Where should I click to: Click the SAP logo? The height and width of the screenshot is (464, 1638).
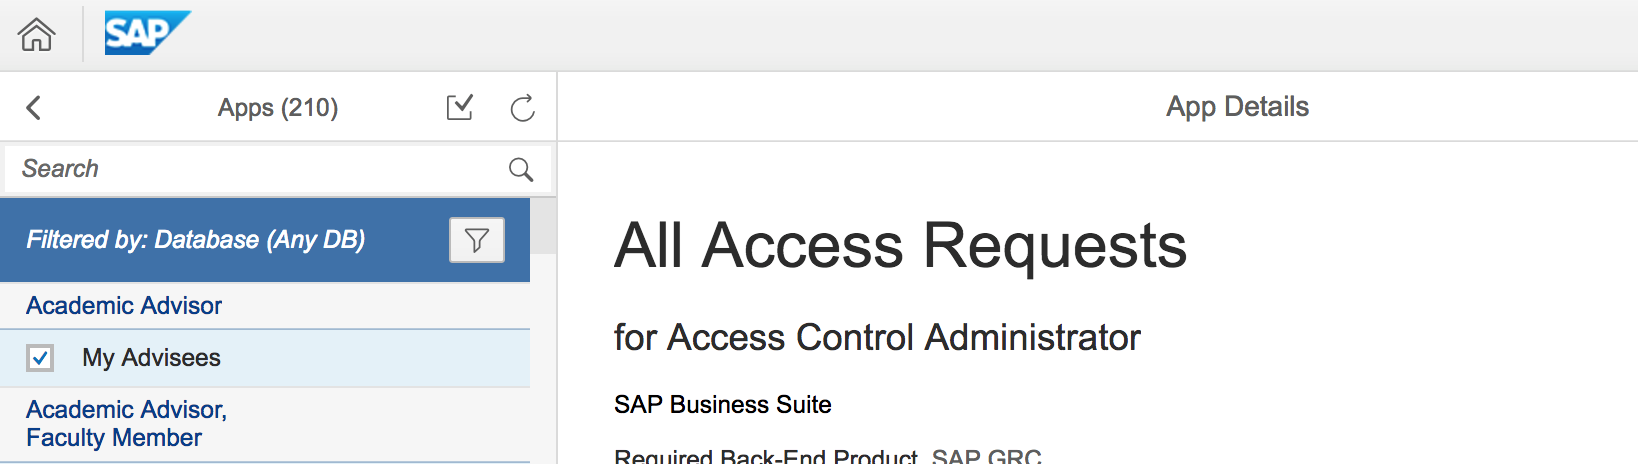(x=147, y=33)
